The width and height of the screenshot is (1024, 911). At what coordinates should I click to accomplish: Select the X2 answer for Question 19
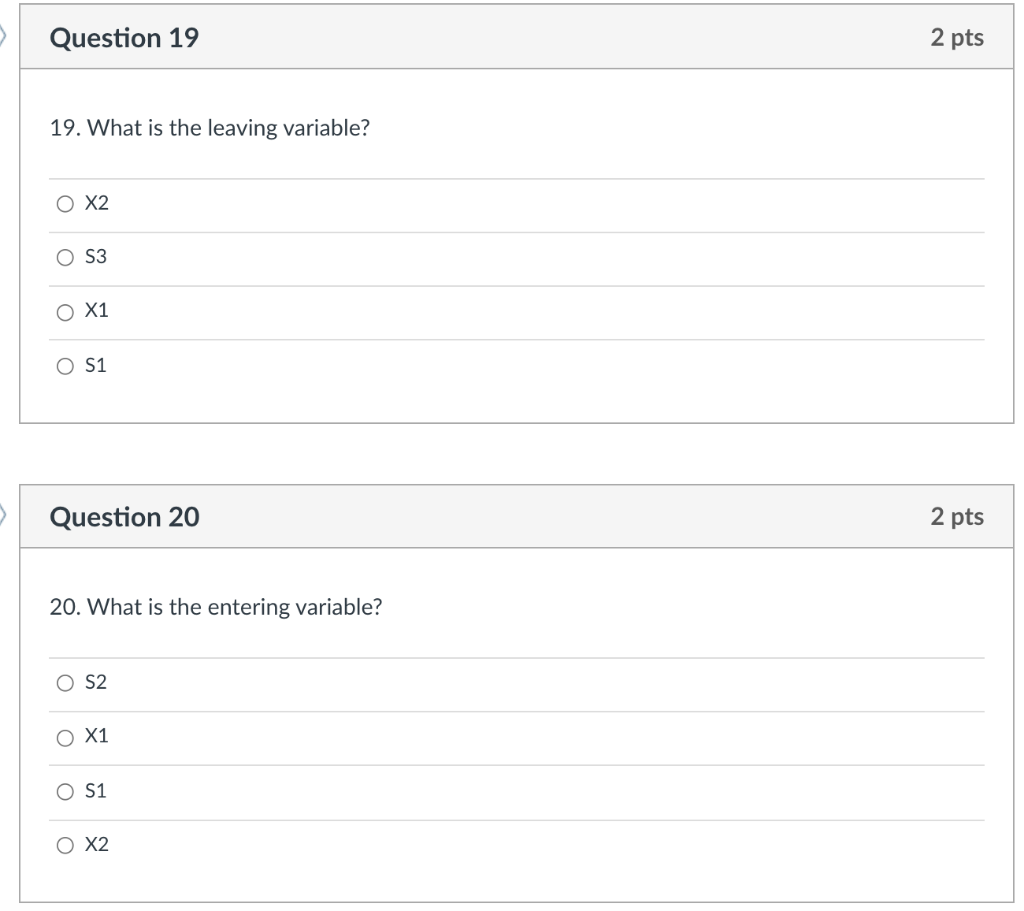(x=63, y=203)
